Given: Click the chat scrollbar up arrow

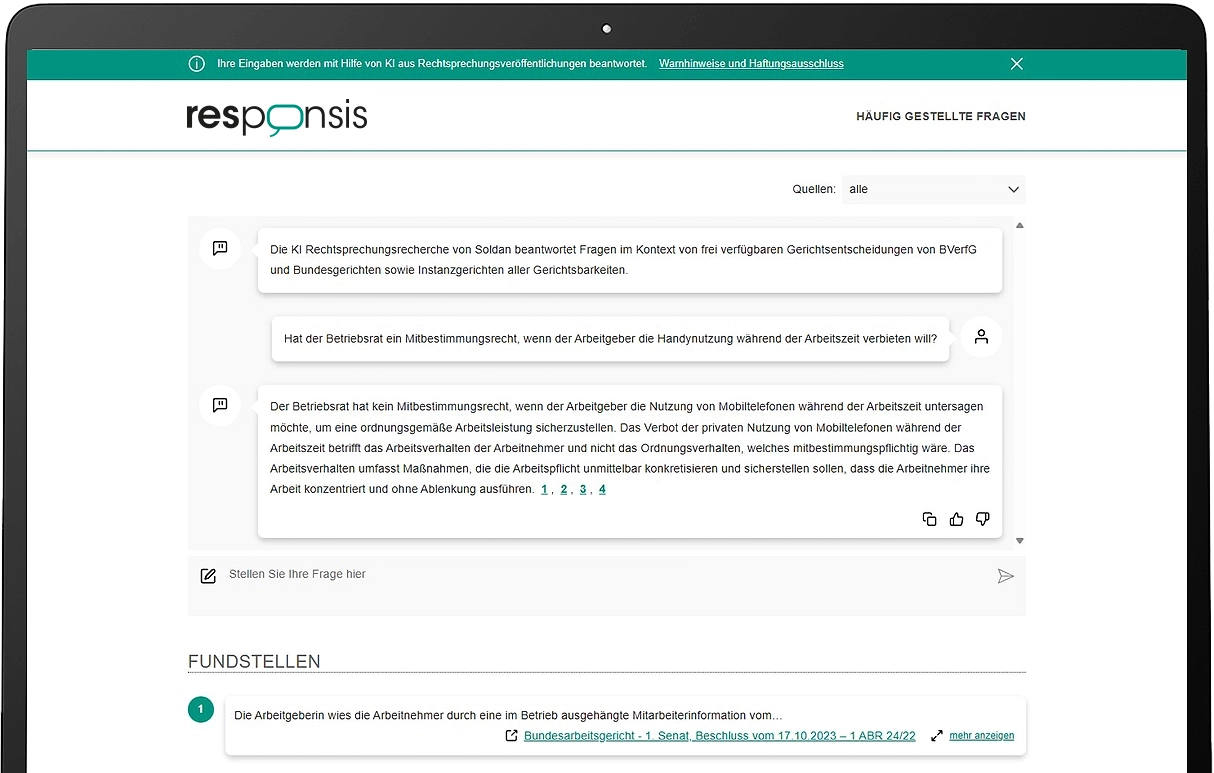Looking at the screenshot, I should 1019,225.
